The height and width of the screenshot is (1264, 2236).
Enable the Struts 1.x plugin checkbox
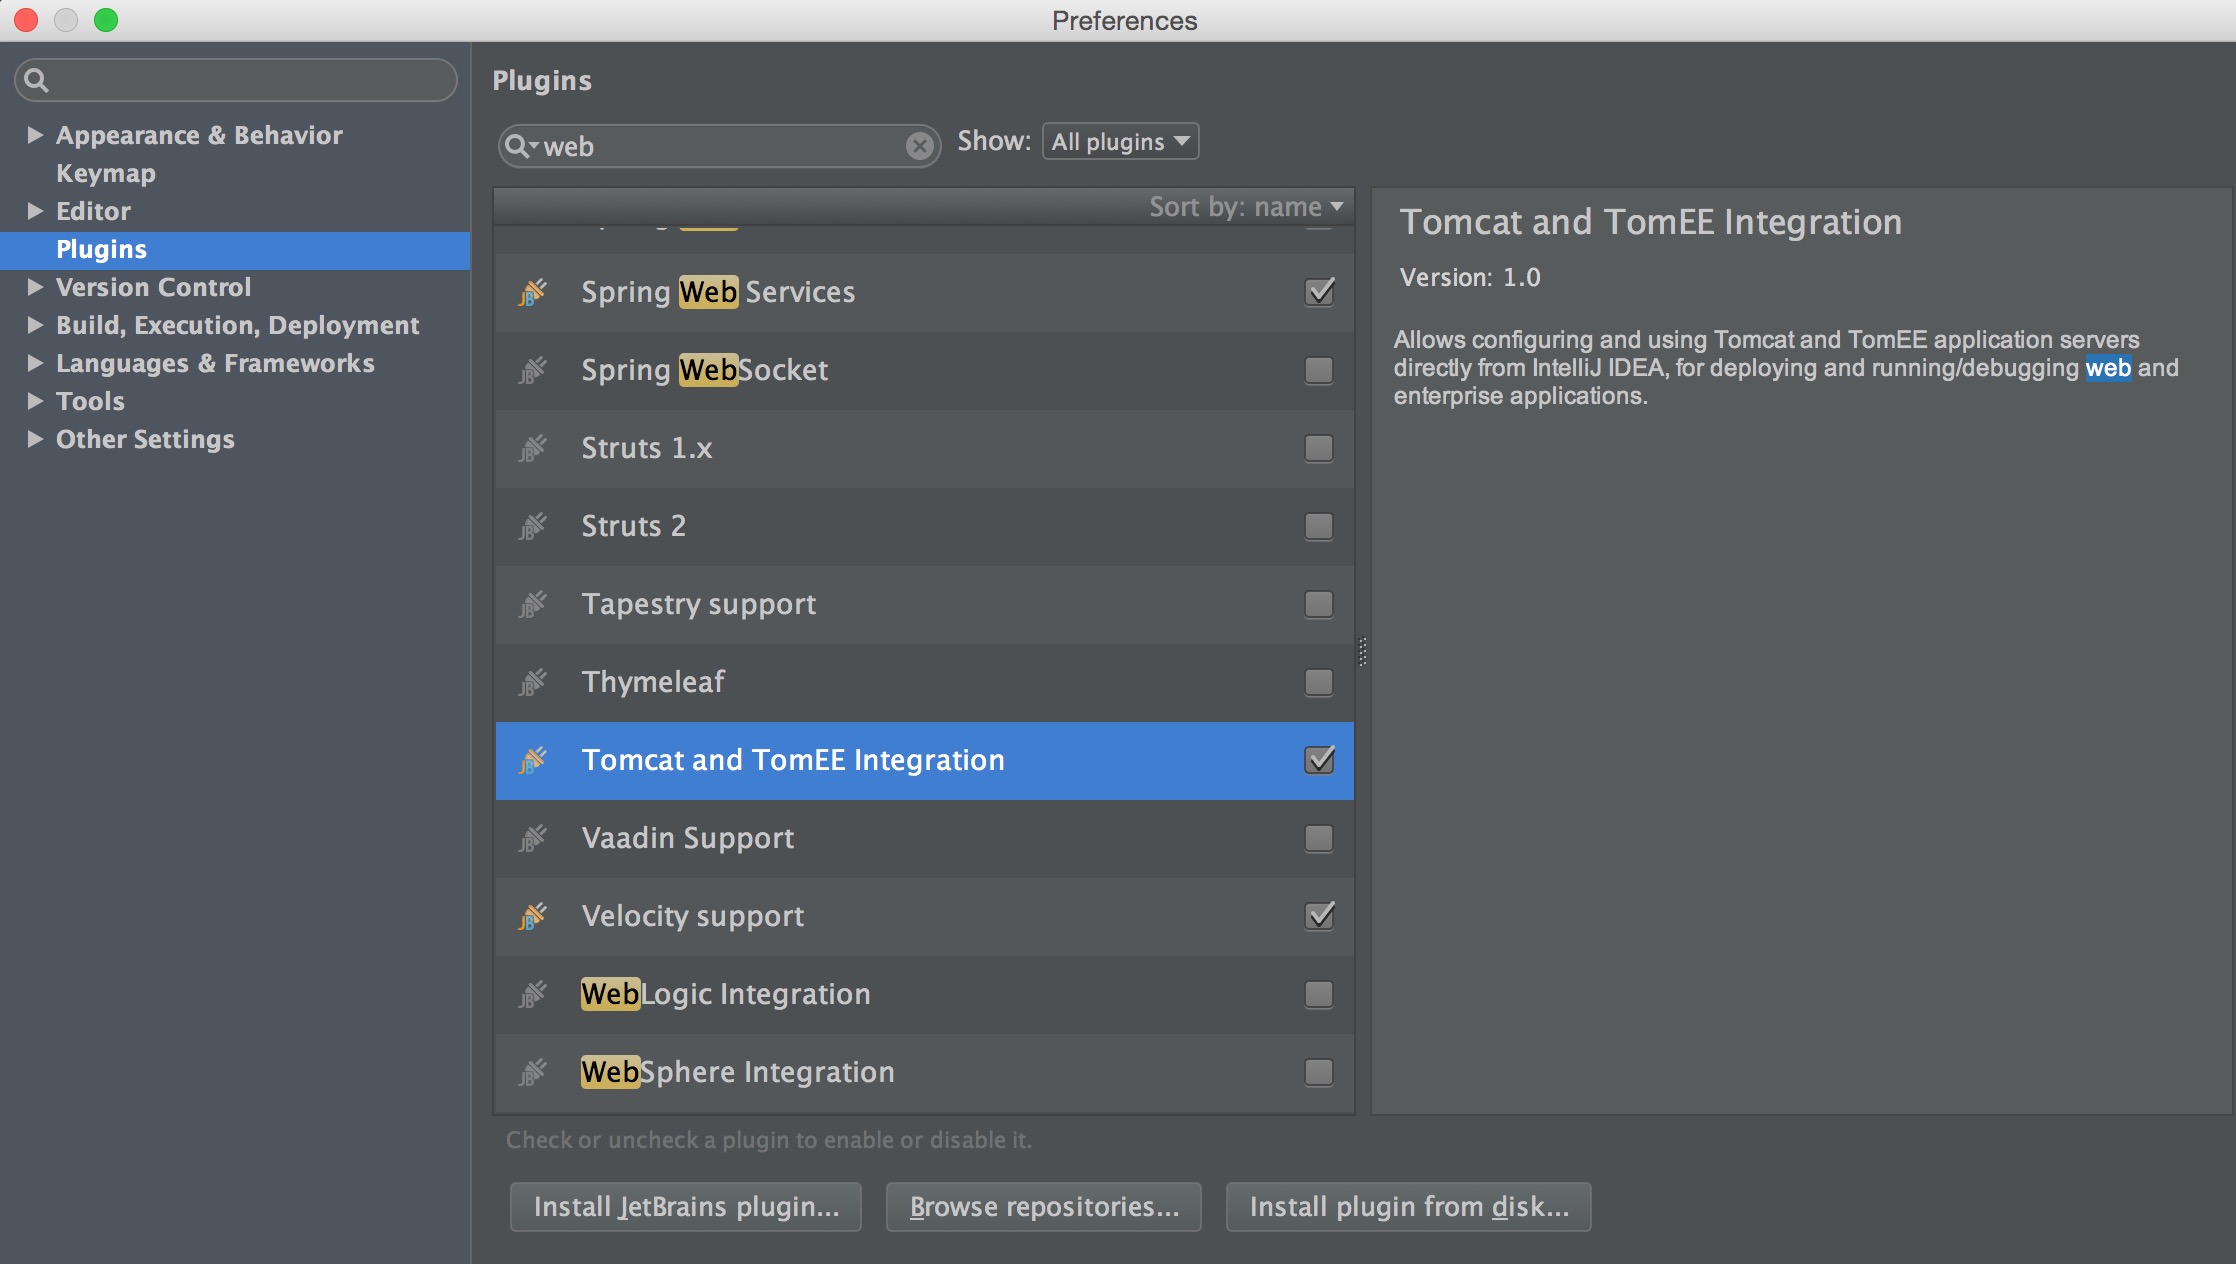coord(1319,448)
